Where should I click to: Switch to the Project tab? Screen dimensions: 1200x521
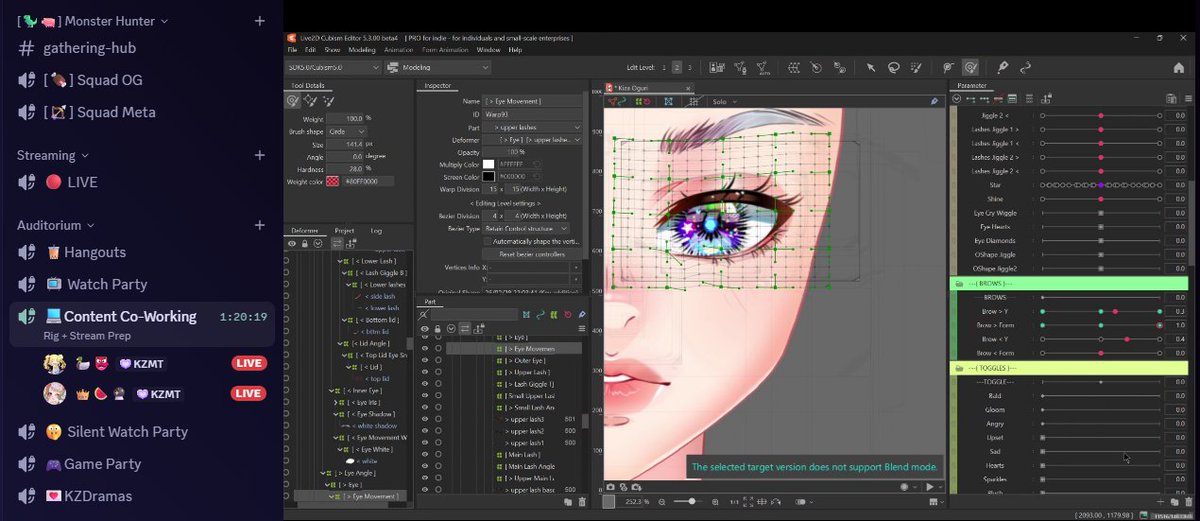click(344, 230)
